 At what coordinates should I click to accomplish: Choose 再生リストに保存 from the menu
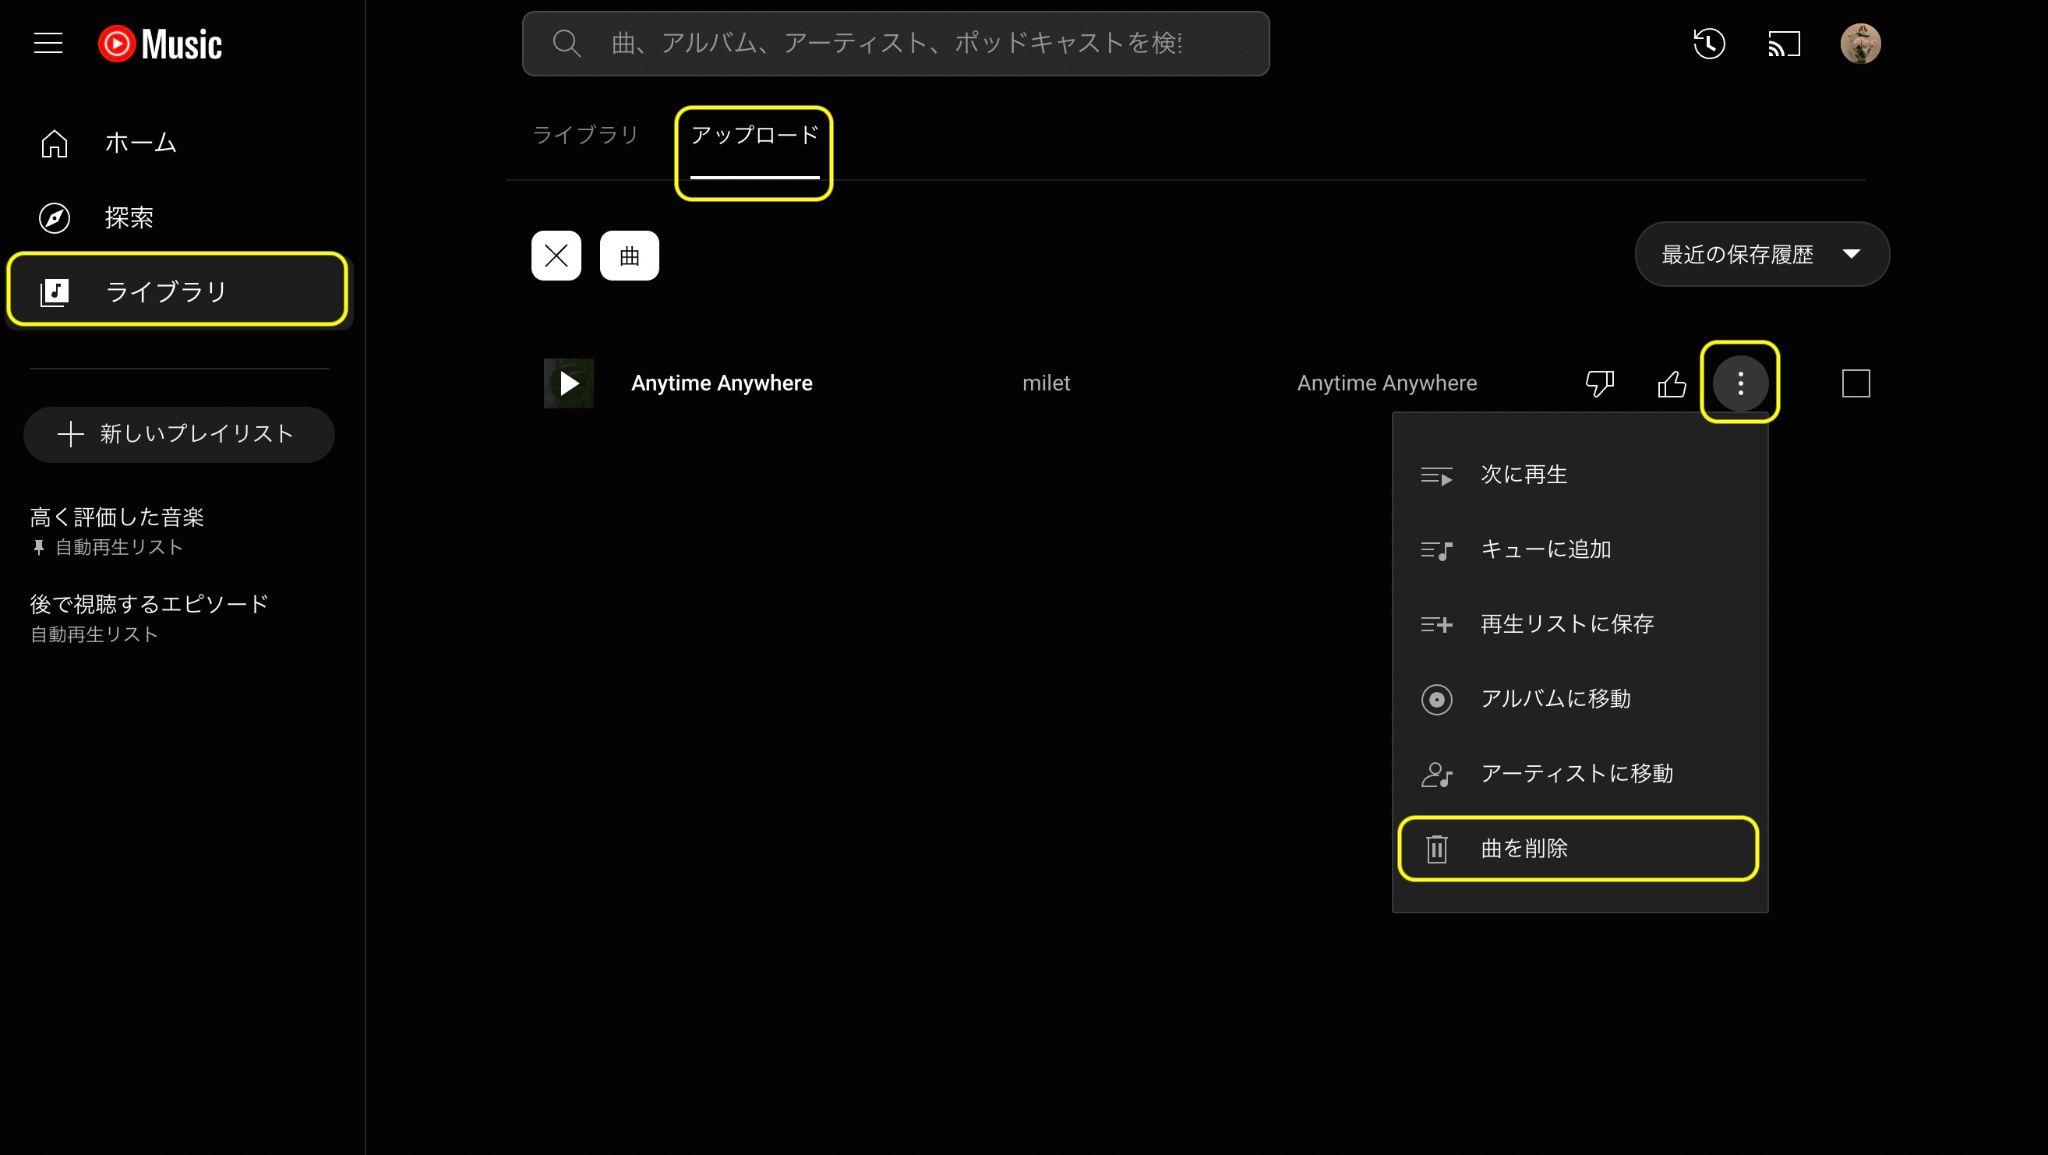(x=1580, y=624)
